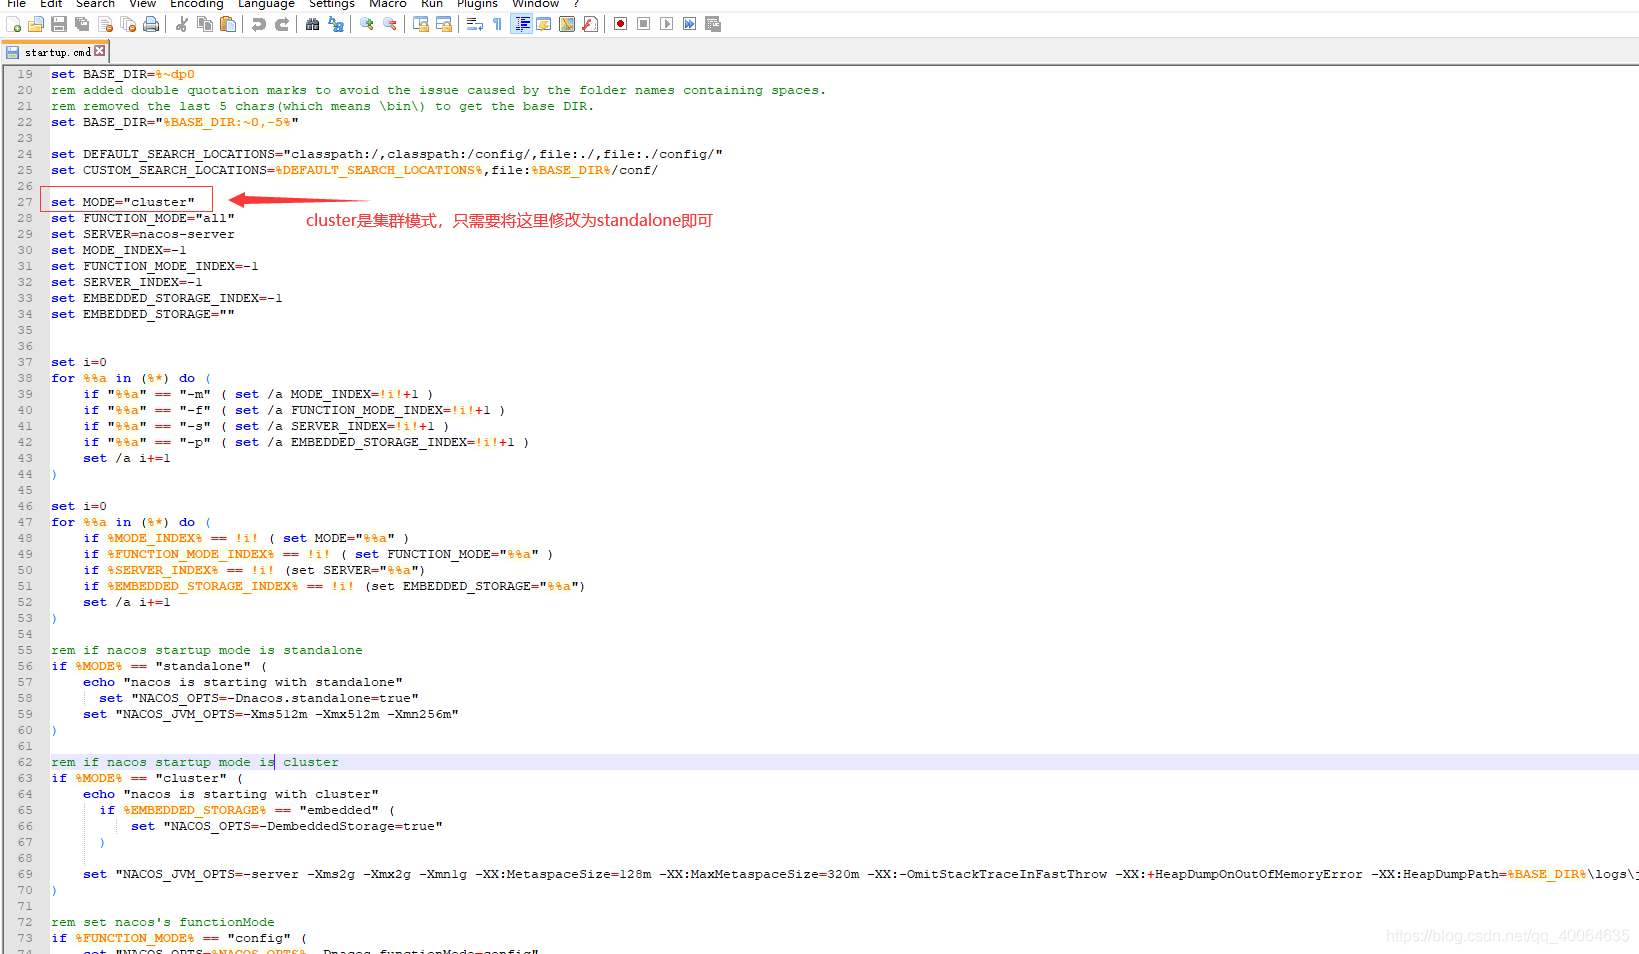Open the View menu

pos(143,4)
